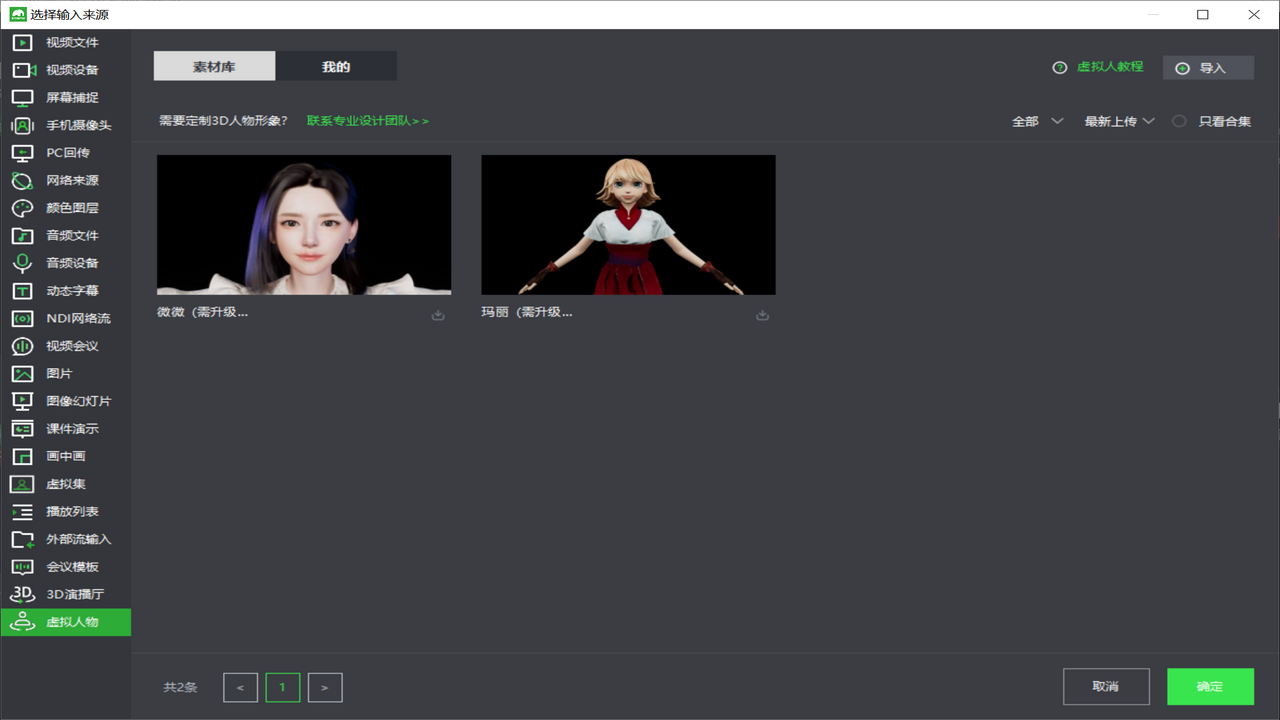Select the 玛丽 character thumbnail

[x=628, y=224]
